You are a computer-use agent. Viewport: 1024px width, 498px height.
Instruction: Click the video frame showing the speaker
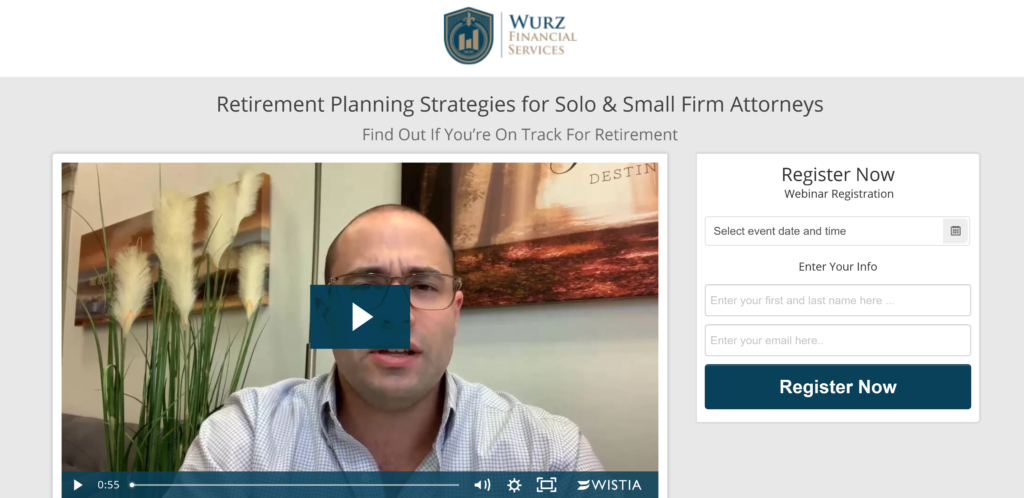coord(360,317)
